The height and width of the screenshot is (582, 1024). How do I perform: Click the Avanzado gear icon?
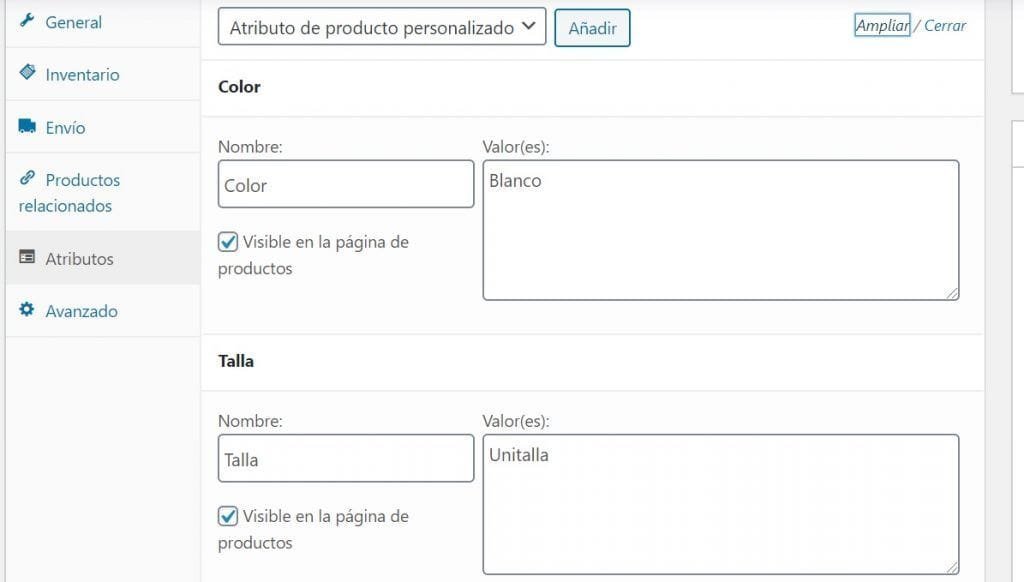point(27,309)
